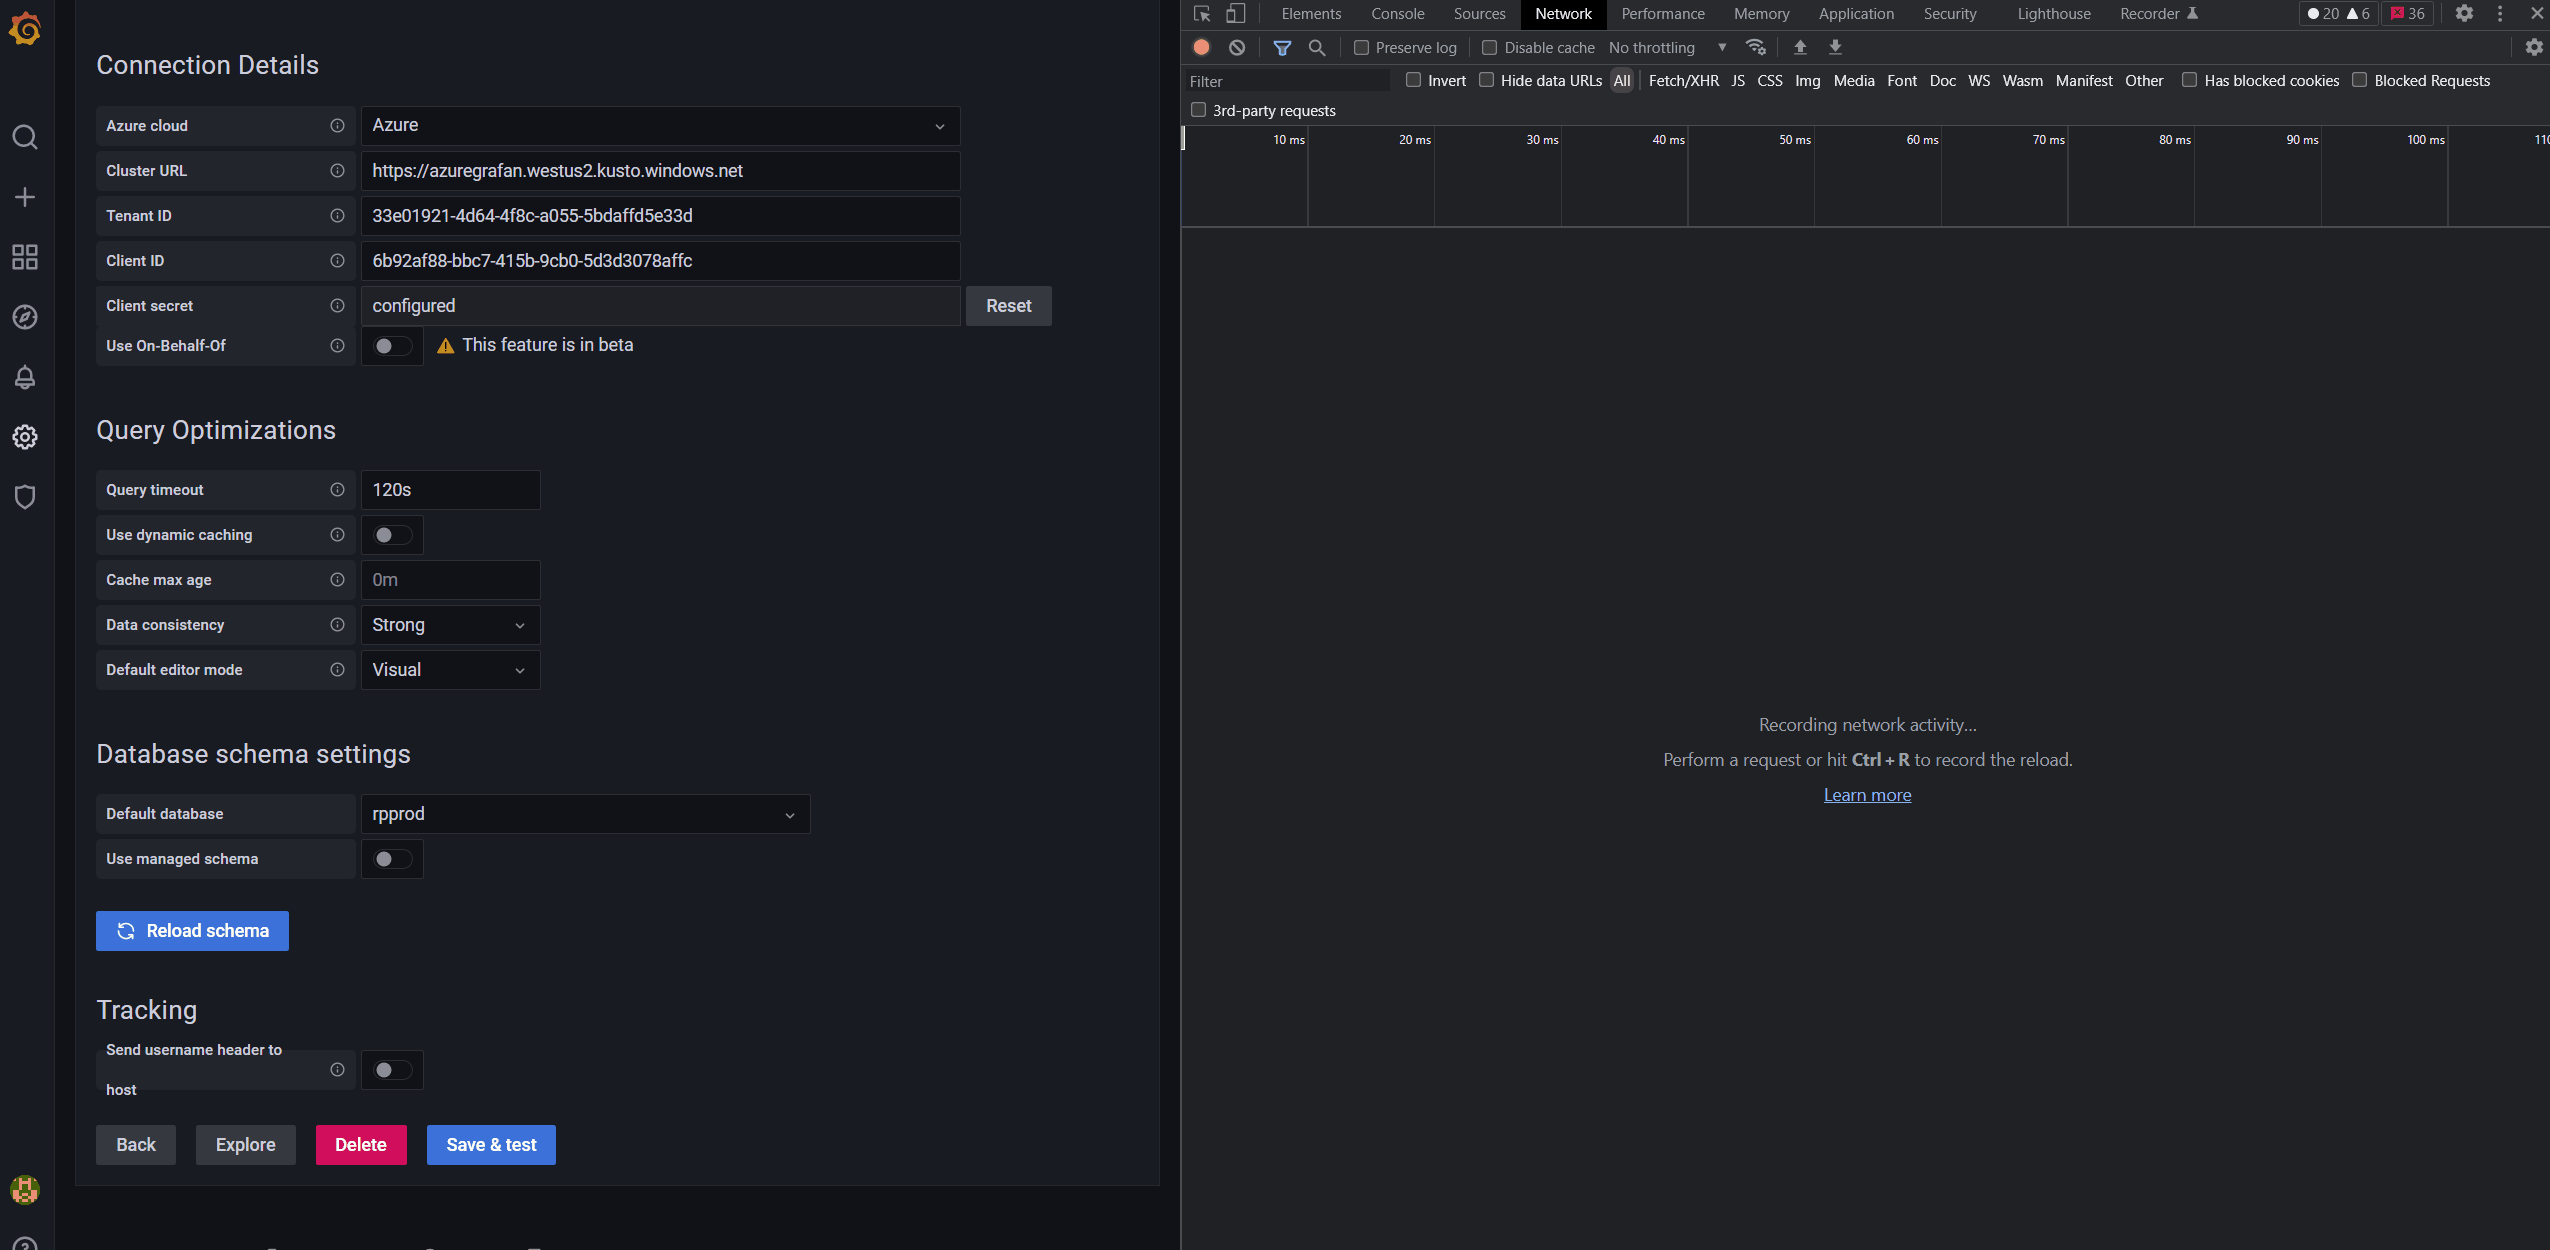This screenshot has width=2550, height=1250.
Task: Show info for Query timeout field
Action: tap(337, 490)
